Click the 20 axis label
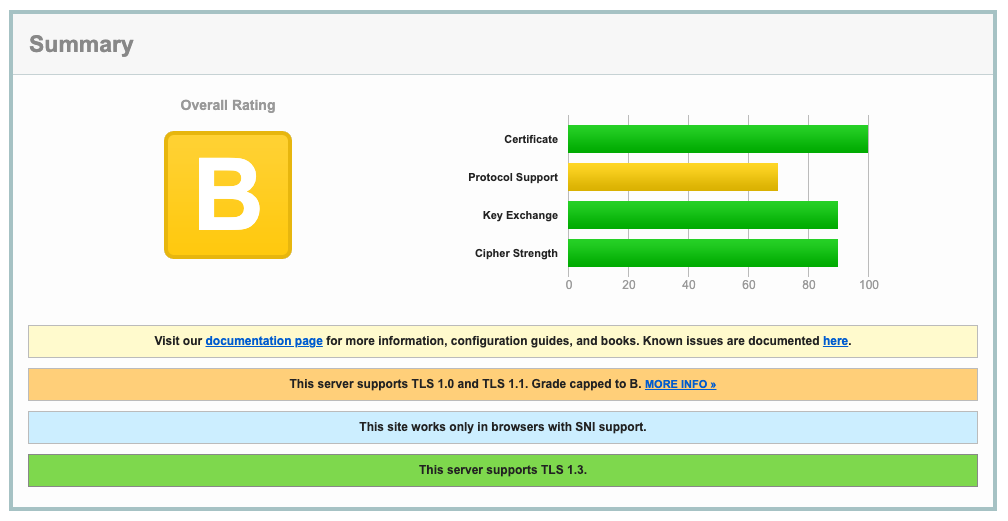This screenshot has width=1008, height=521. (629, 285)
